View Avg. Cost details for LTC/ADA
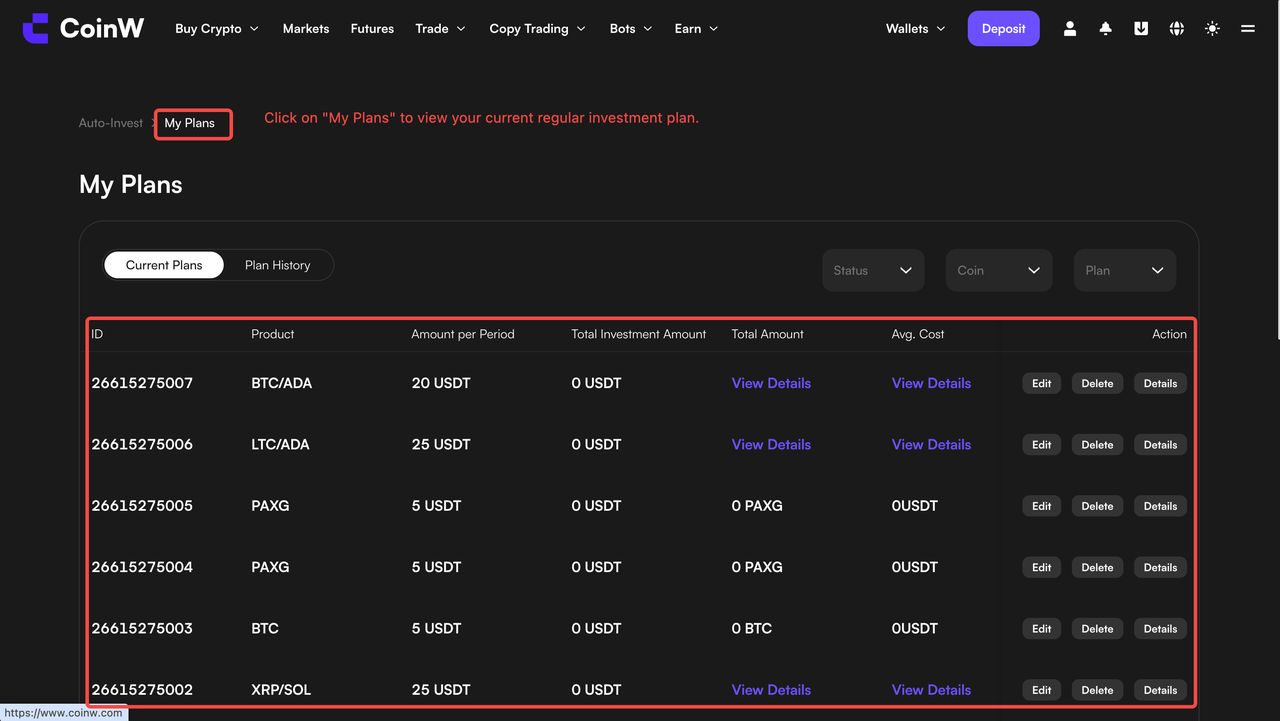This screenshot has height=721, width=1280. (x=931, y=445)
